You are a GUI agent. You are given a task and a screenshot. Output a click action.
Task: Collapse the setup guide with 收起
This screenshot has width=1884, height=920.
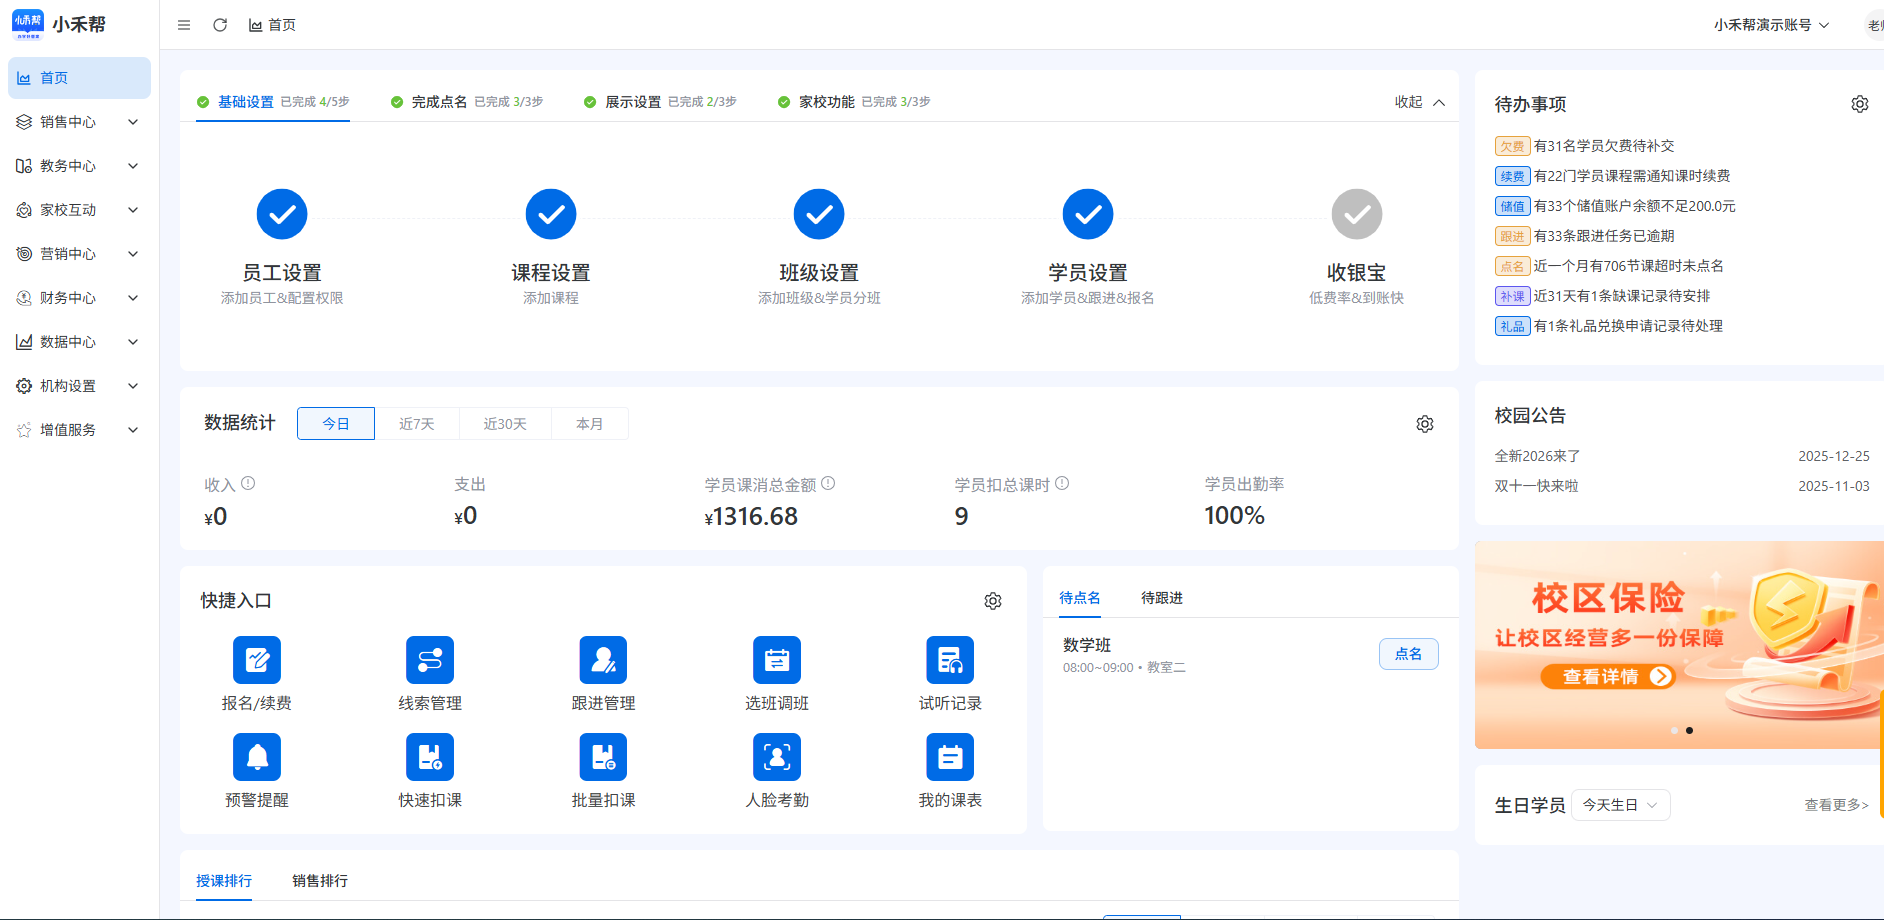(1420, 102)
